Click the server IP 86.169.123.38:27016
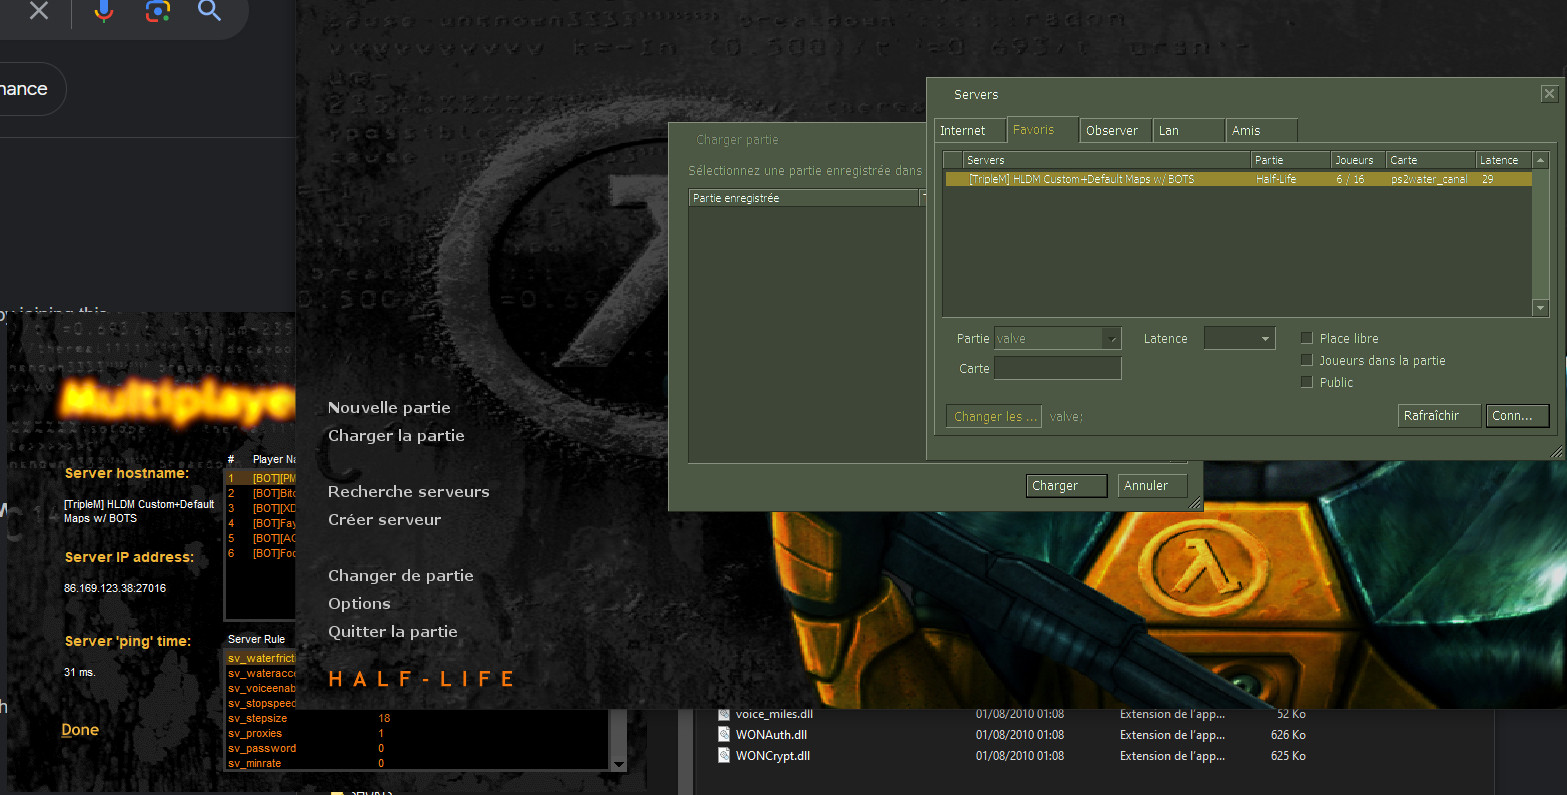Screen dimensions: 1567x795 click(x=115, y=588)
